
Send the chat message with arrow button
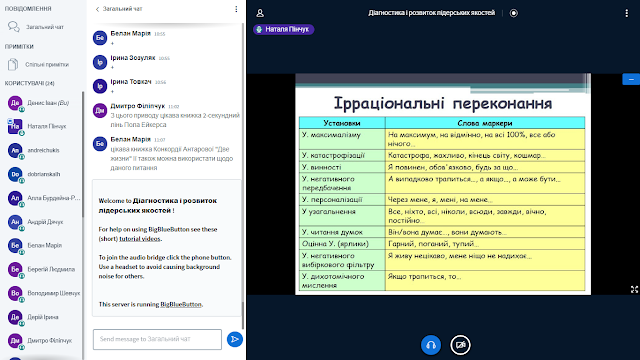(235, 339)
